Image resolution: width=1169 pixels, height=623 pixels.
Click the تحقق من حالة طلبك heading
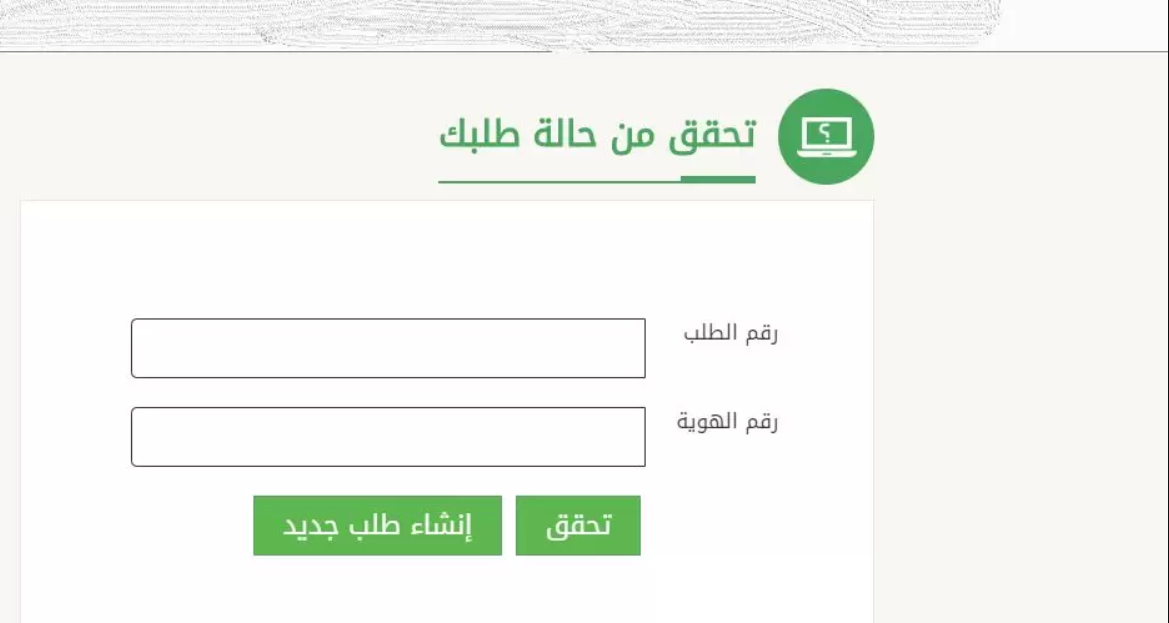pyautogui.click(x=597, y=134)
